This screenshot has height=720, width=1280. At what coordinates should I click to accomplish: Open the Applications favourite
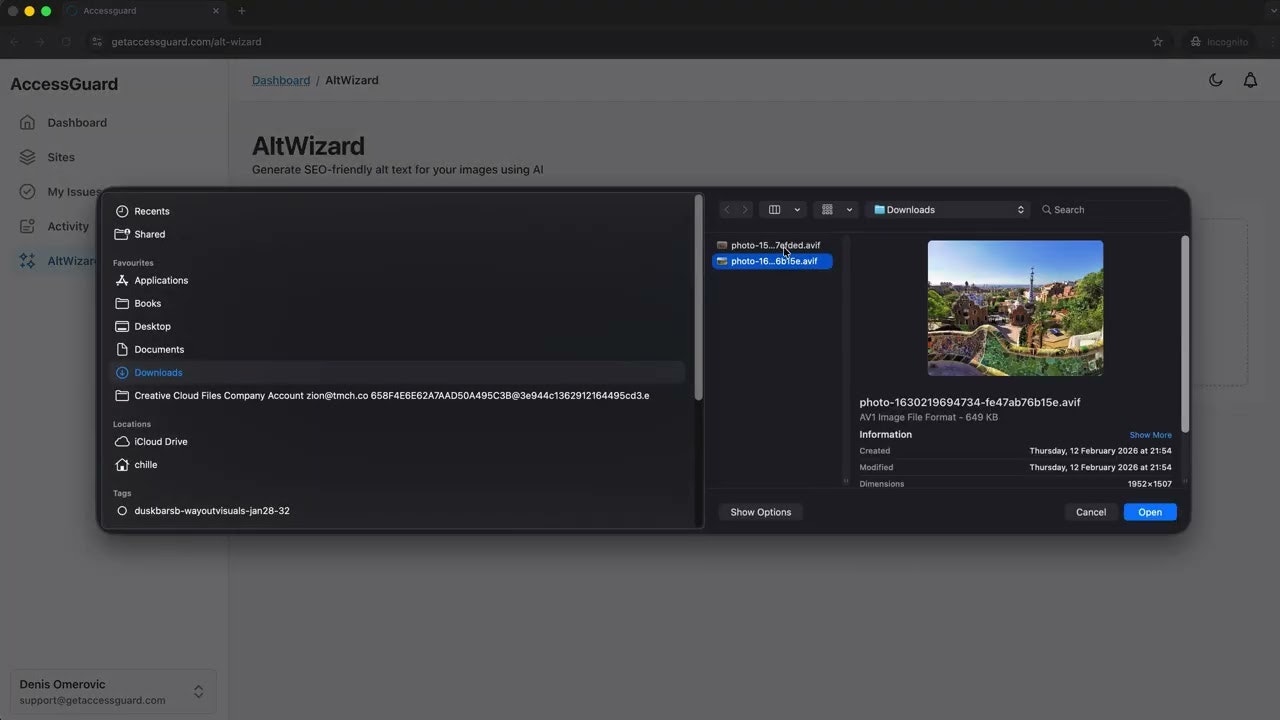pyautogui.click(x=161, y=280)
